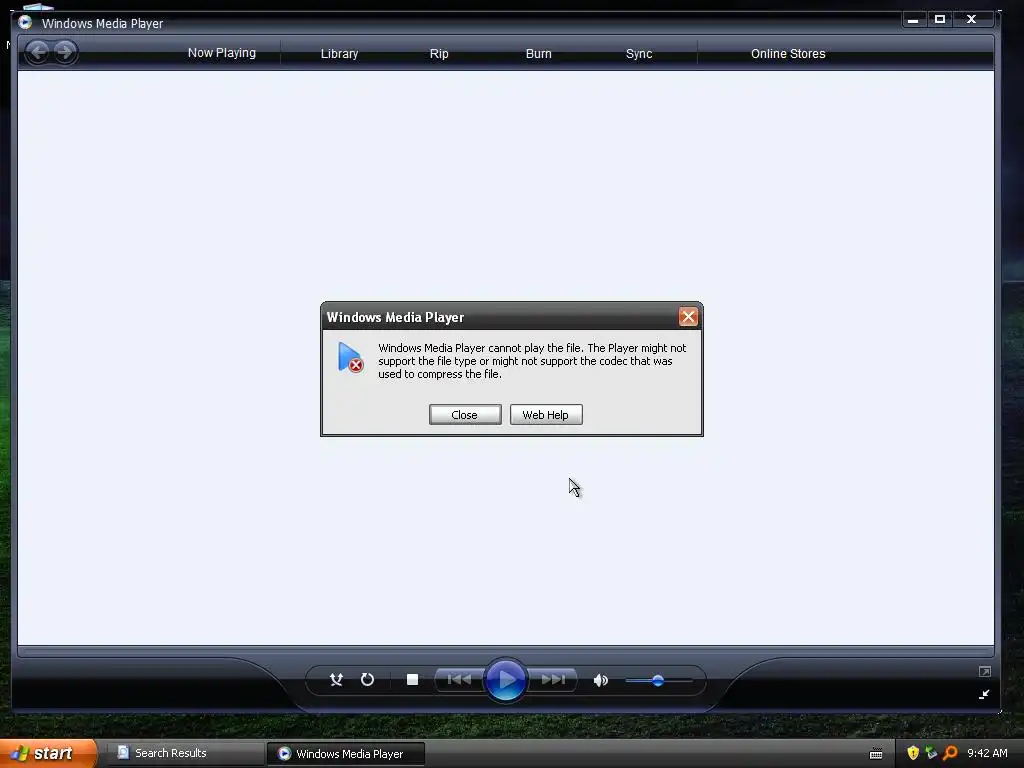Dismiss the dialog using its red X button

pos(688,317)
